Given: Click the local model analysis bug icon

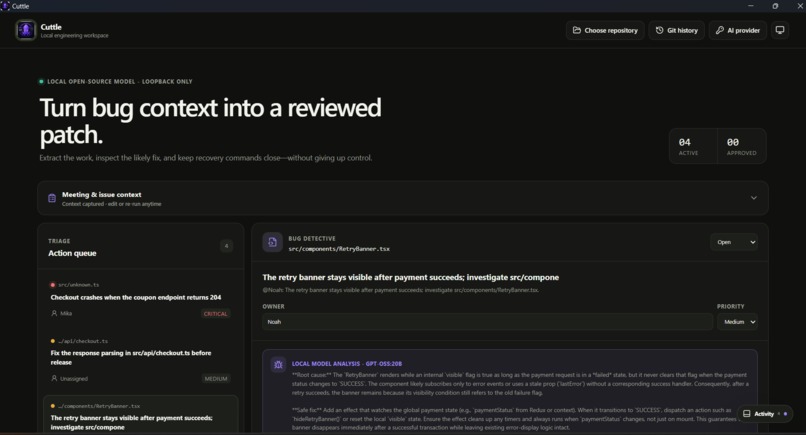Looking at the screenshot, I should click(278, 365).
